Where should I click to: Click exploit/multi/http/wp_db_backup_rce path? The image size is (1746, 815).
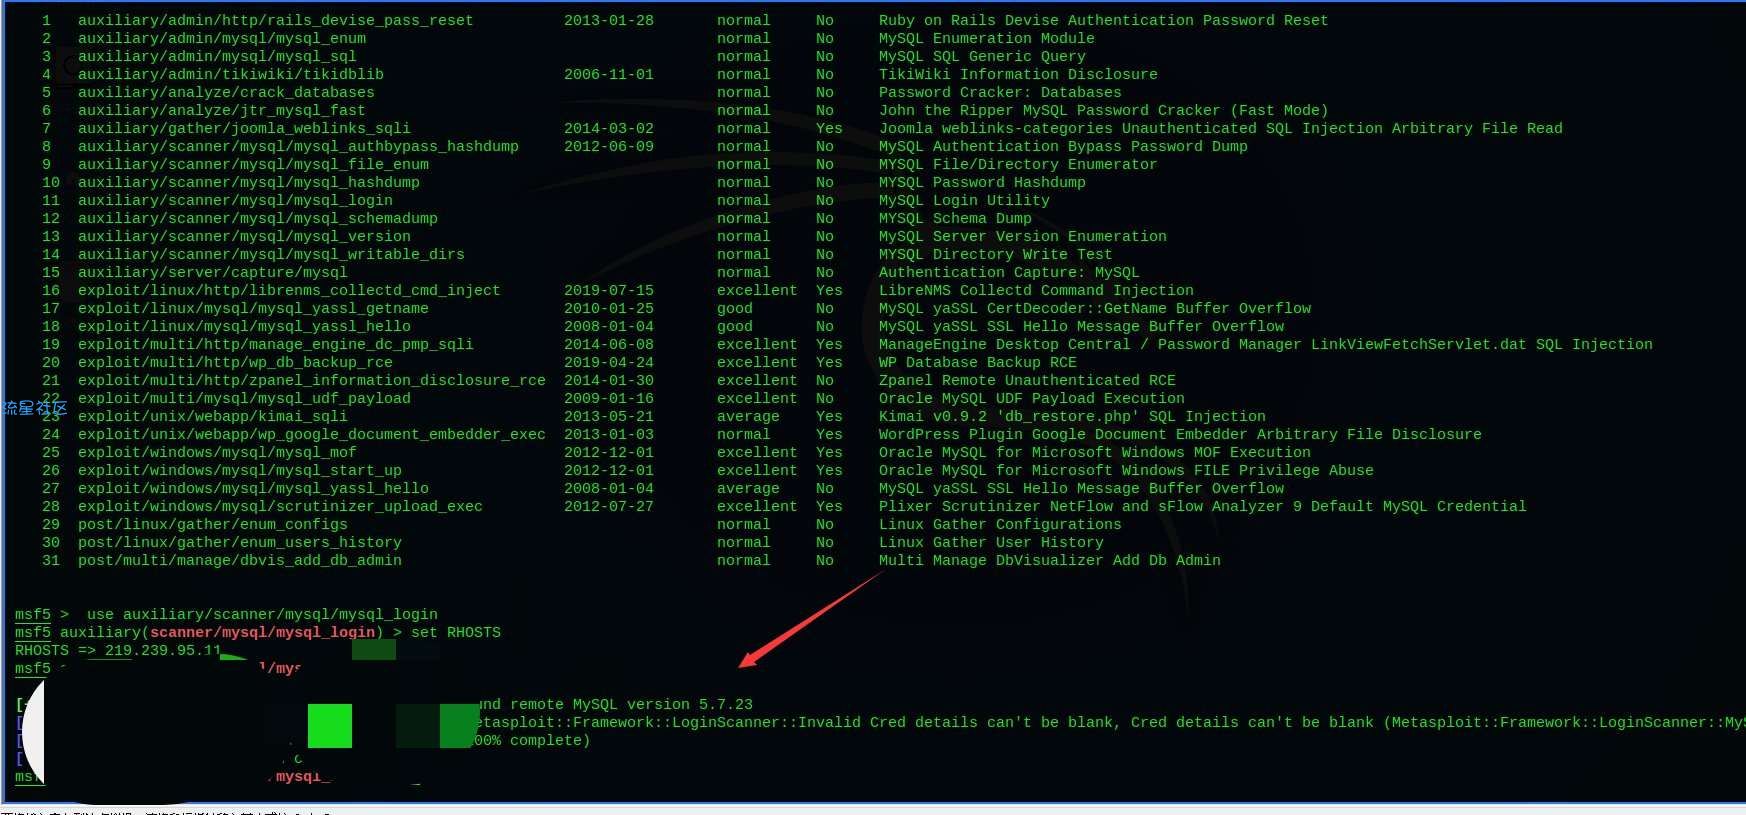coord(235,362)
